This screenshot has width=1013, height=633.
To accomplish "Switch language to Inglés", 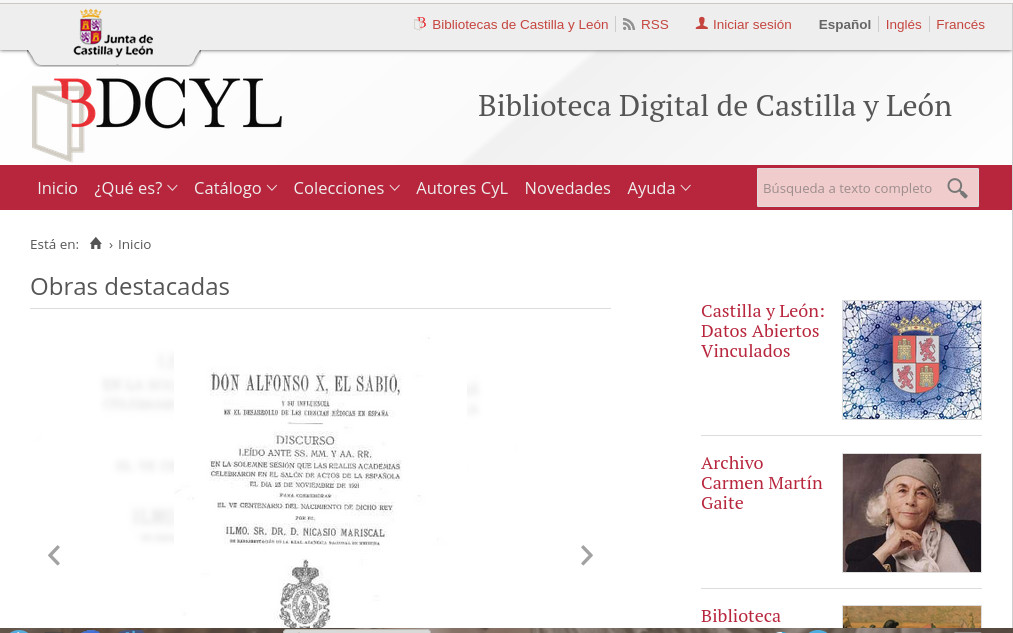I will pos(903,24).
